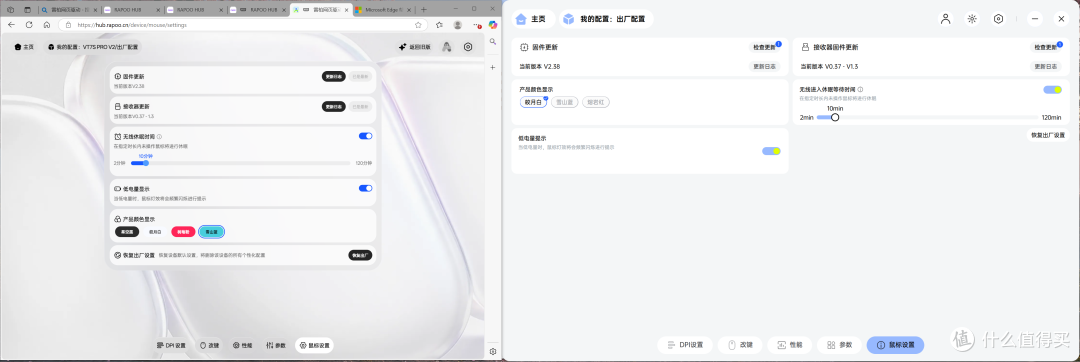Select 皎月白 color option in desktop app
This screenshot has width=1080, height=362.
pos(534,102)
